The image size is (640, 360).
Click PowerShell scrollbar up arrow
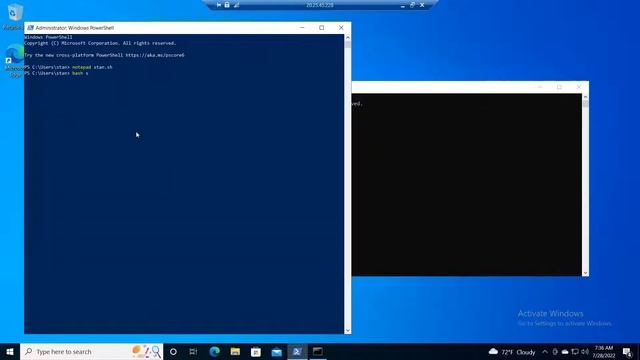coord(348,37)
